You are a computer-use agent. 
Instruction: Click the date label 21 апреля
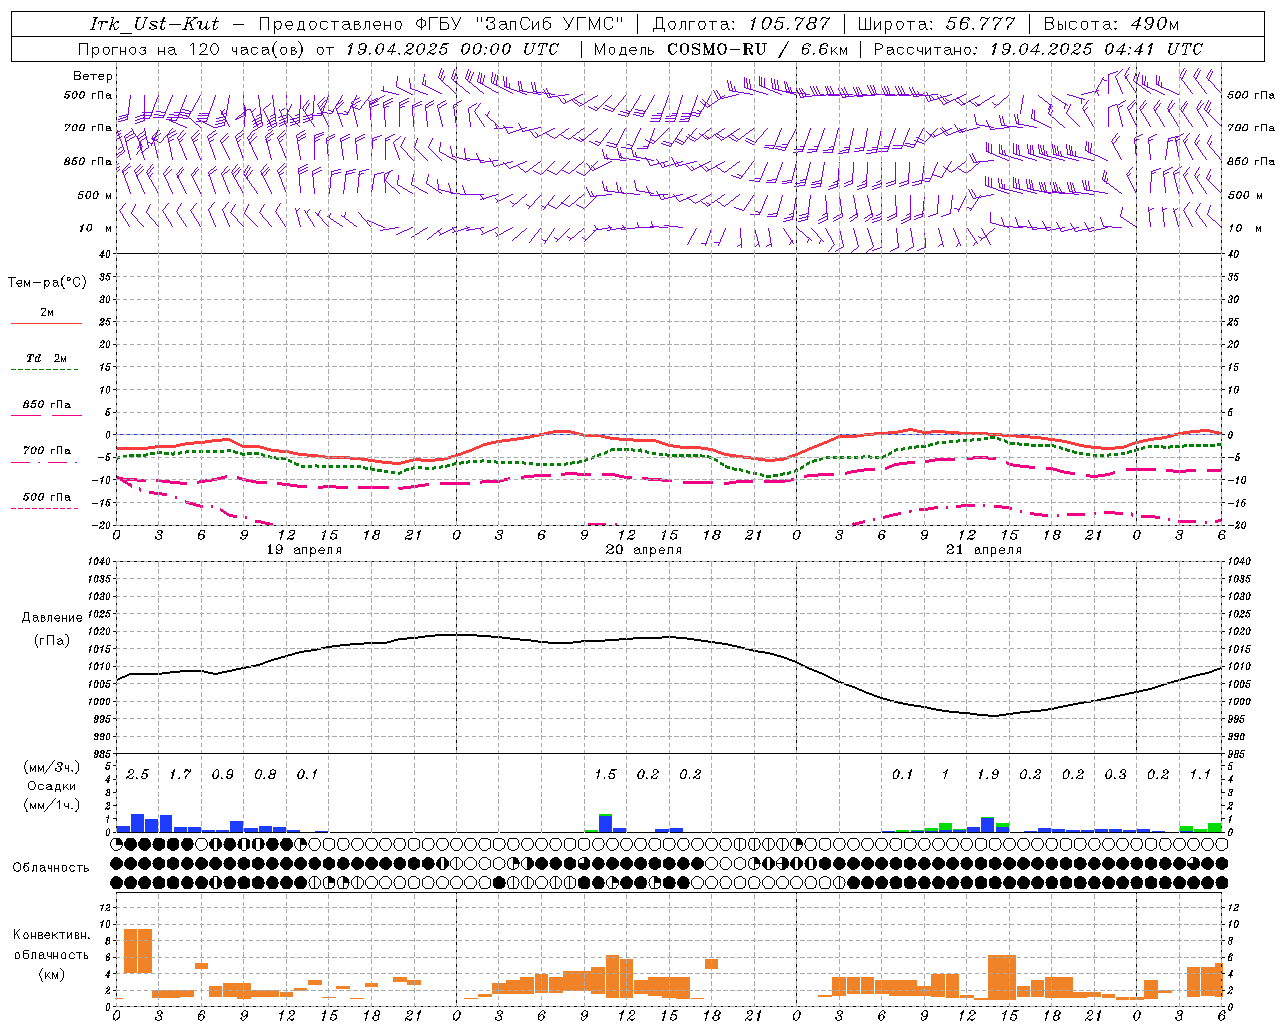(x=984, y=550)
